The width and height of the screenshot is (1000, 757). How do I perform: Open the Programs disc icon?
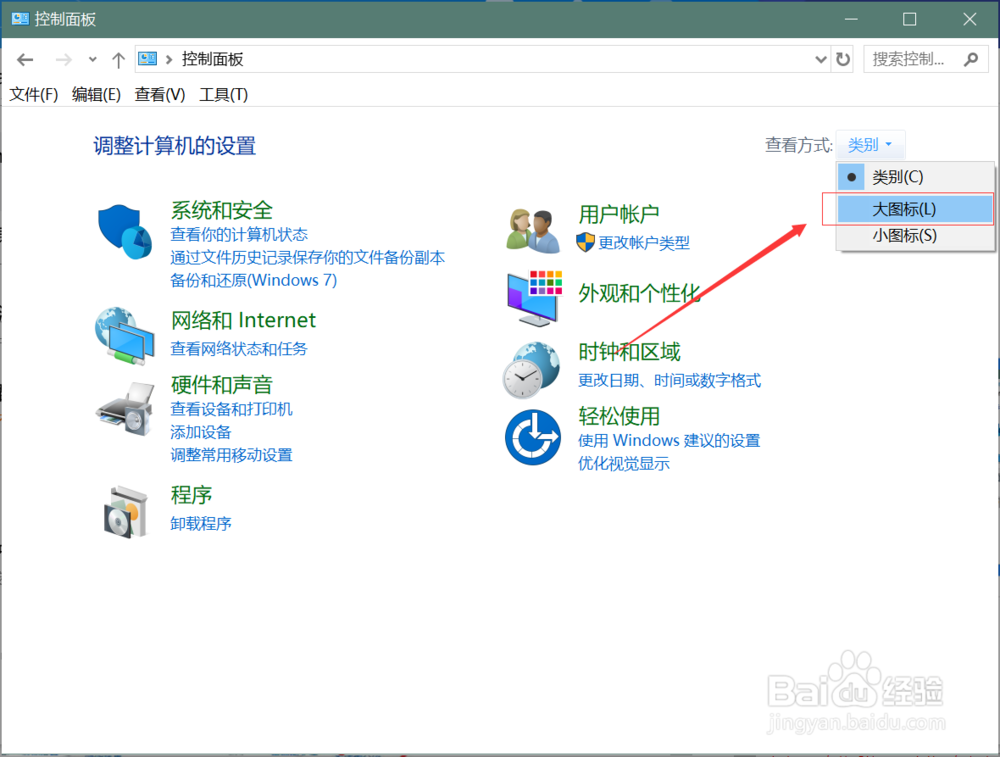point(126,511)
